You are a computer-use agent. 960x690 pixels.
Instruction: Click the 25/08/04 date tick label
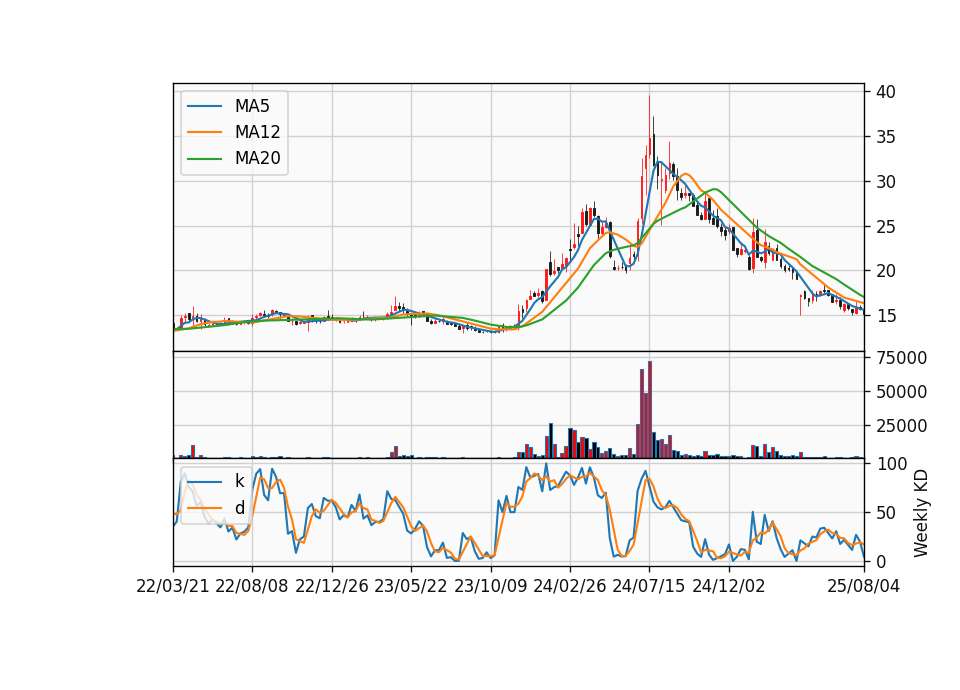[x=863, y=586]
